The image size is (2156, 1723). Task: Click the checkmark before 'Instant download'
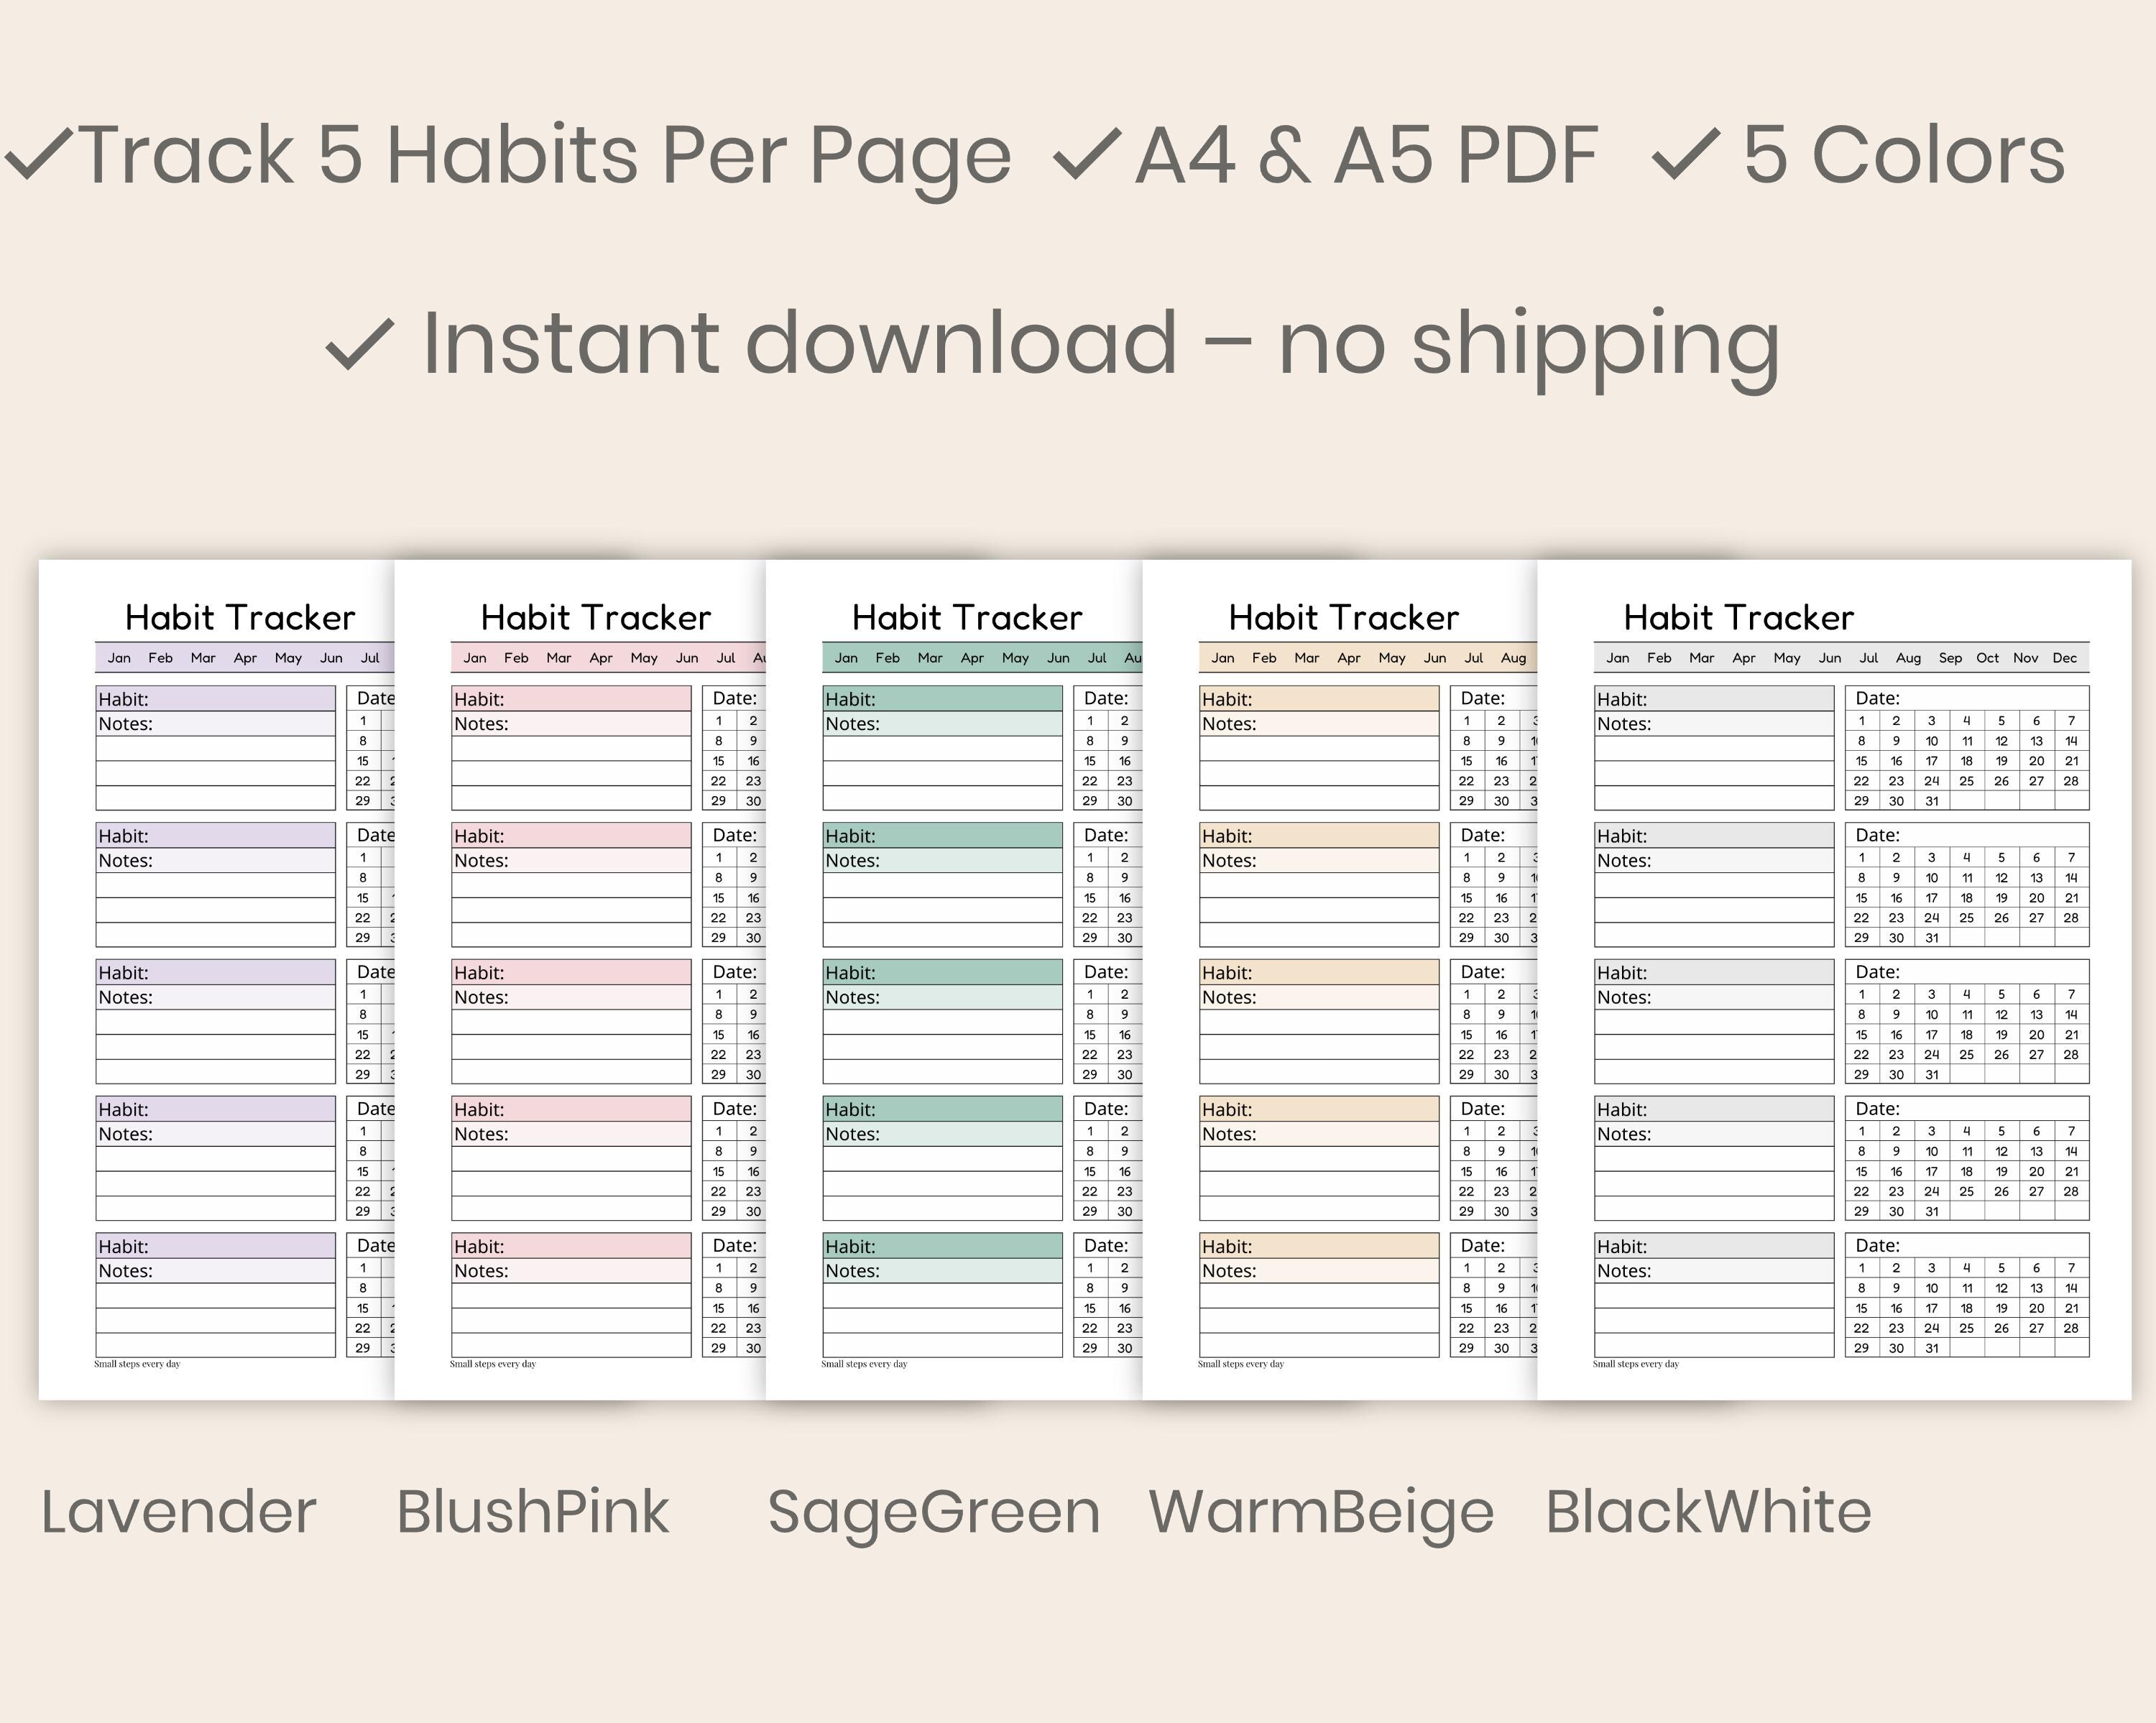pyautogui.click(x=360, y=344)
